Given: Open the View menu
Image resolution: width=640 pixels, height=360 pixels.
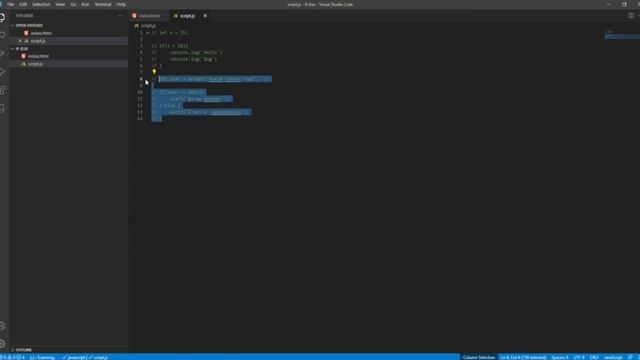Looking at the screenshot, I should (60, 4).
